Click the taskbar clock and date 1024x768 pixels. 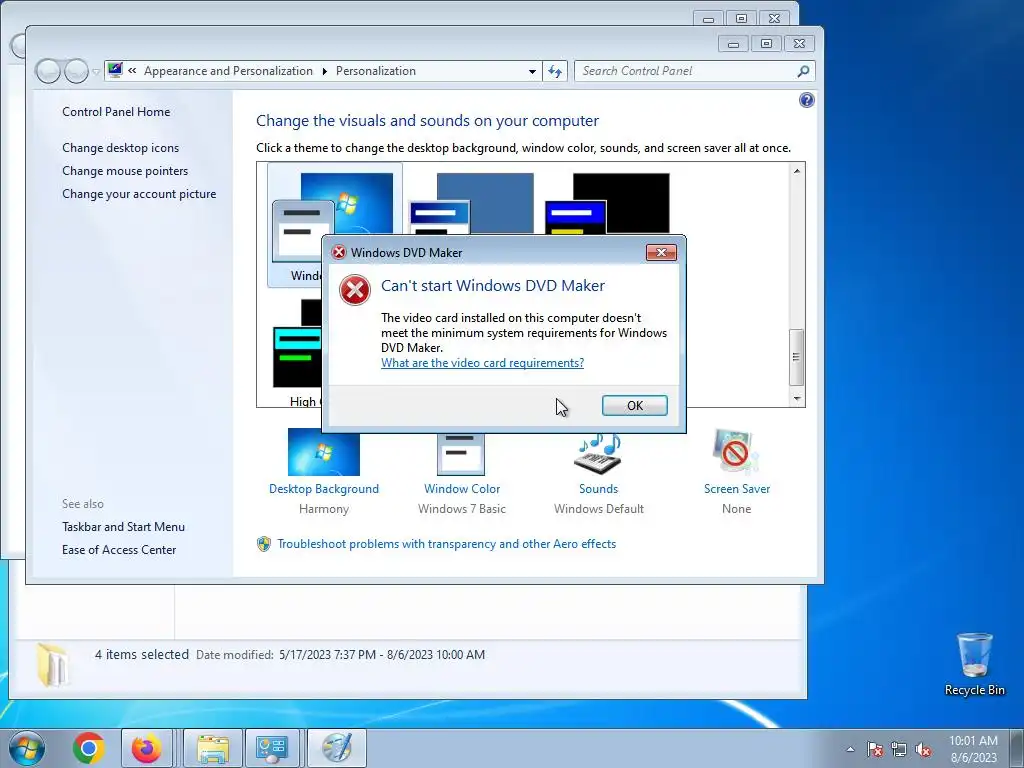pyautogui.click(x=973, y=749)
